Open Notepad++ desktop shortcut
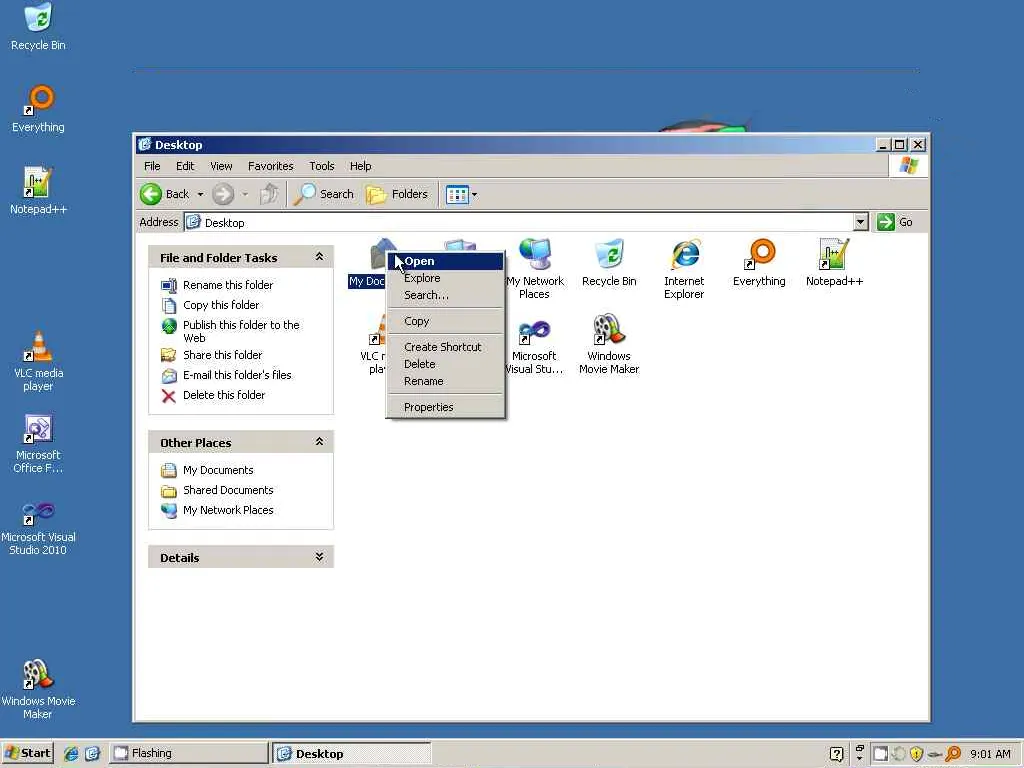Viewport: 1024px width, 768px height. point(38,190)
